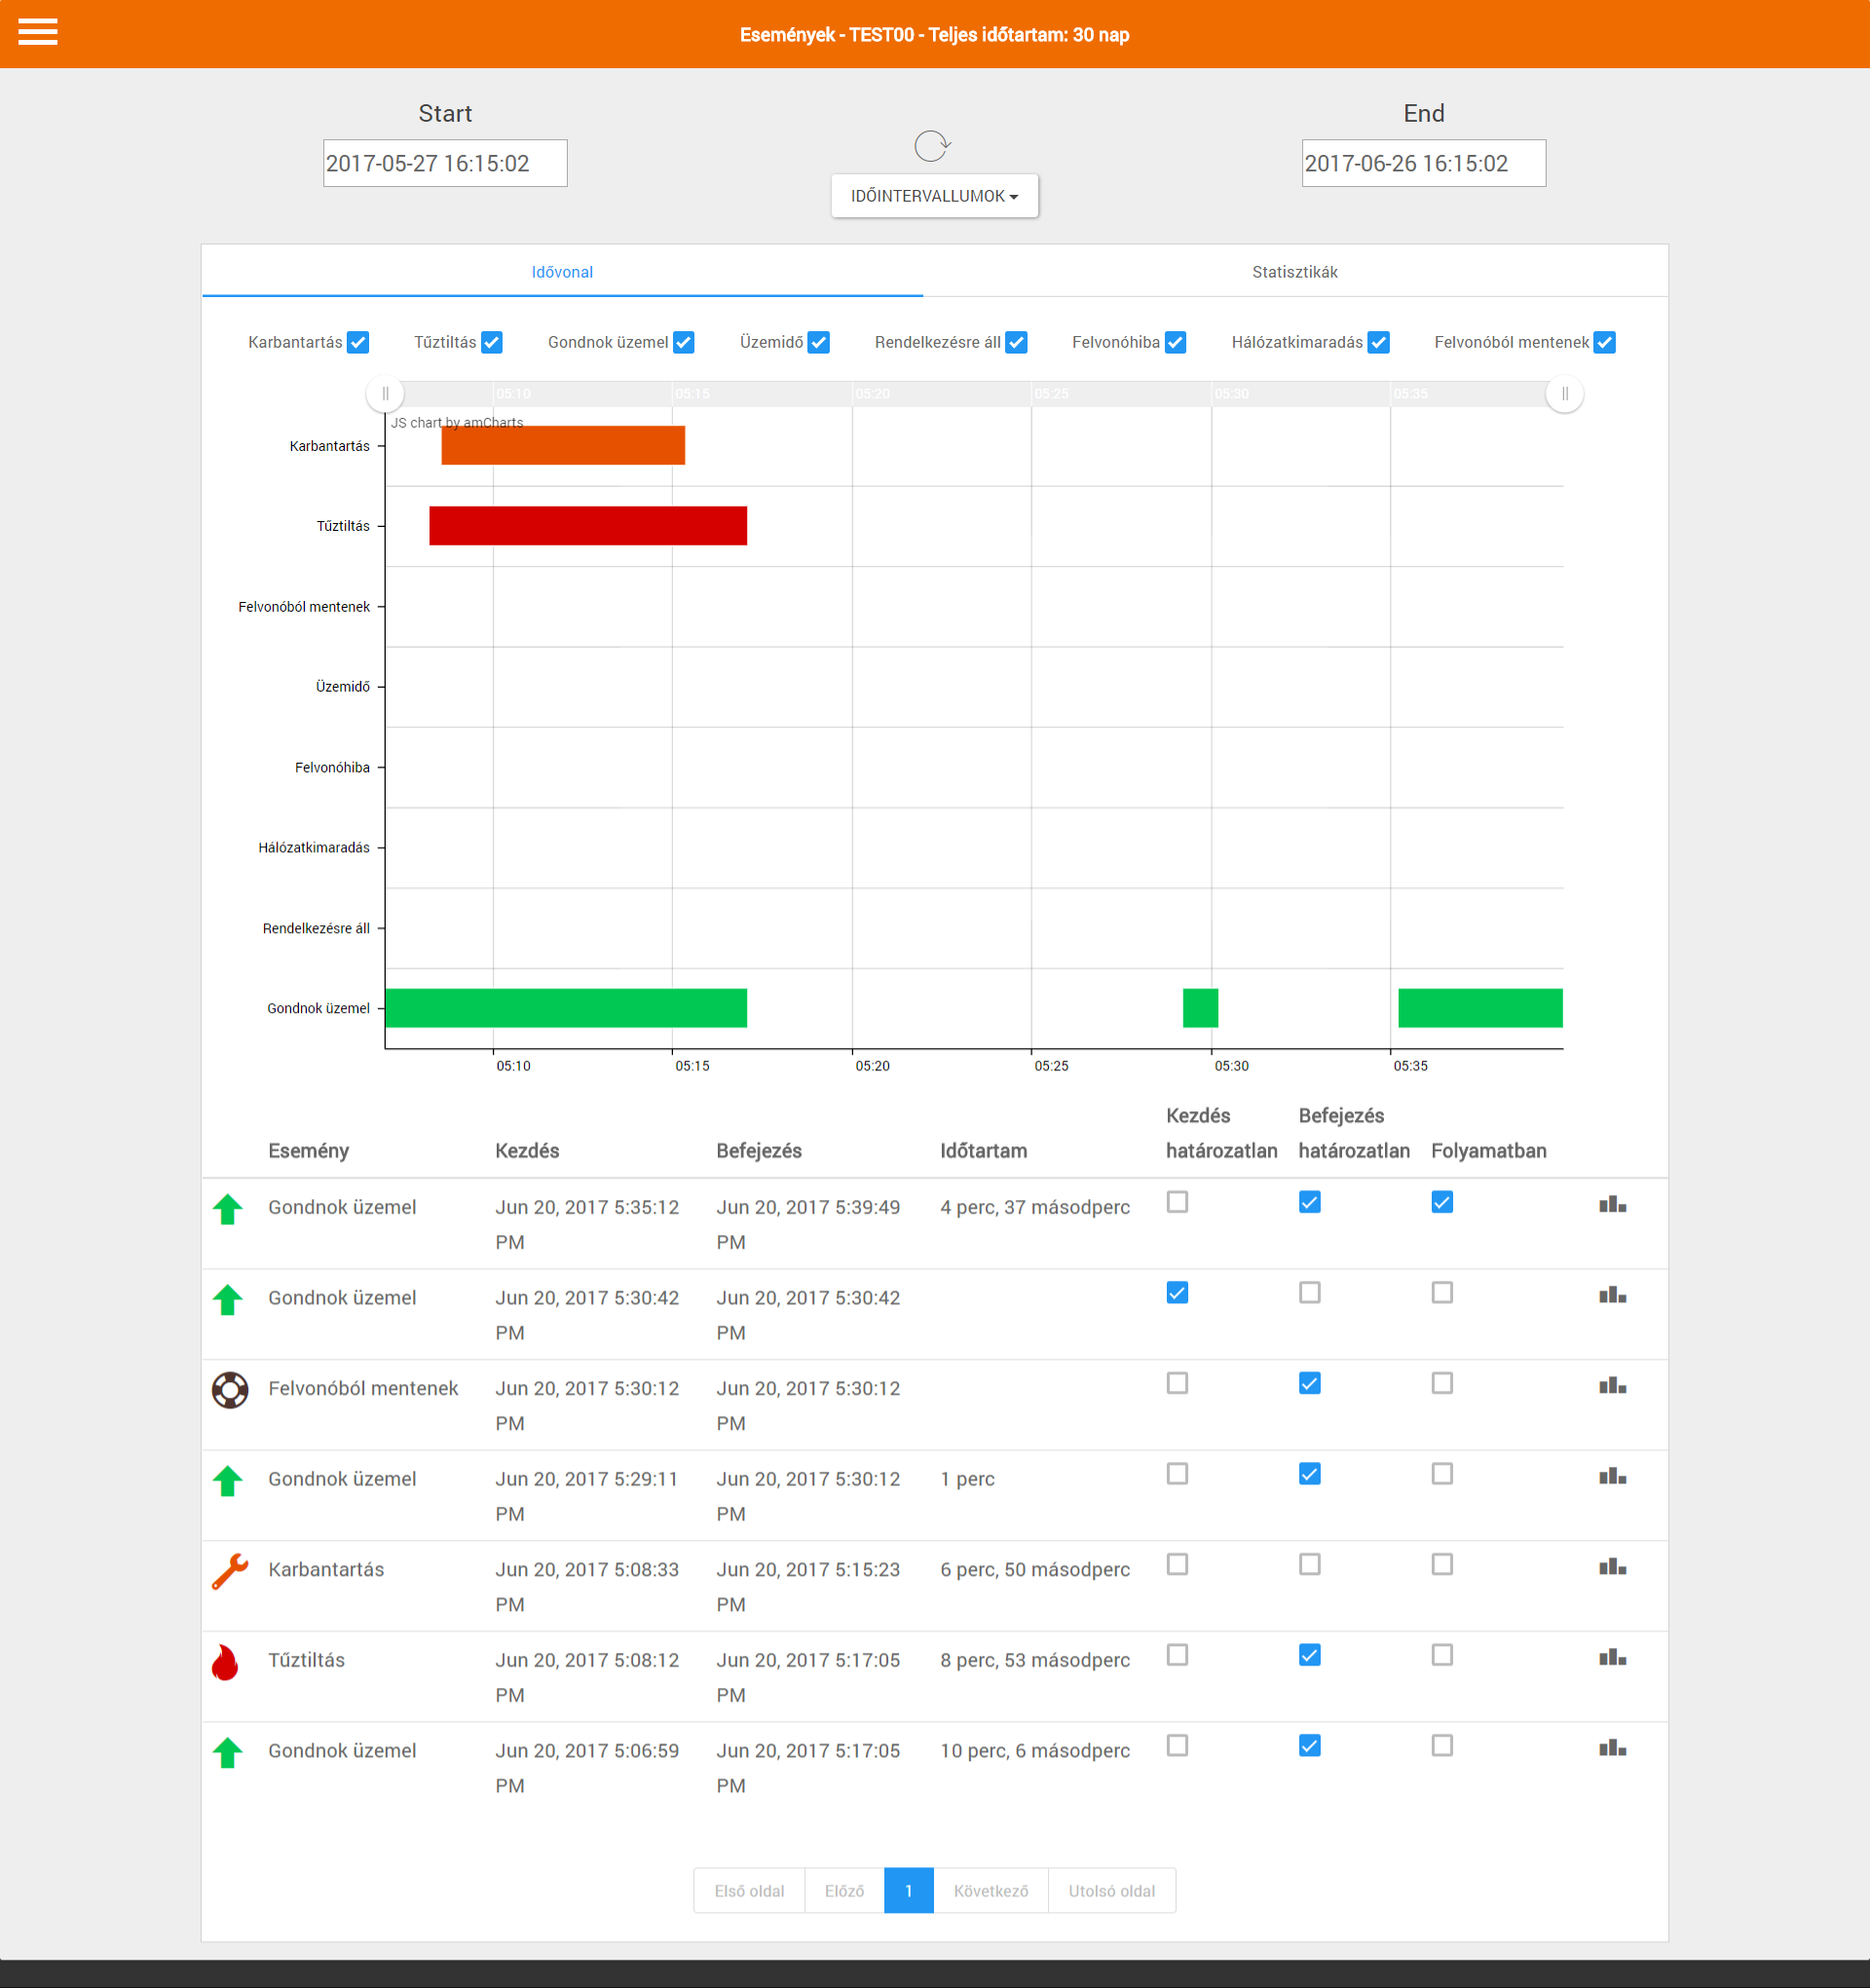This screenshot has height=1988, width=1870.
Task: Open statistics chart icon for Karbantartás row
Action: click(x=1612, y=1567)
